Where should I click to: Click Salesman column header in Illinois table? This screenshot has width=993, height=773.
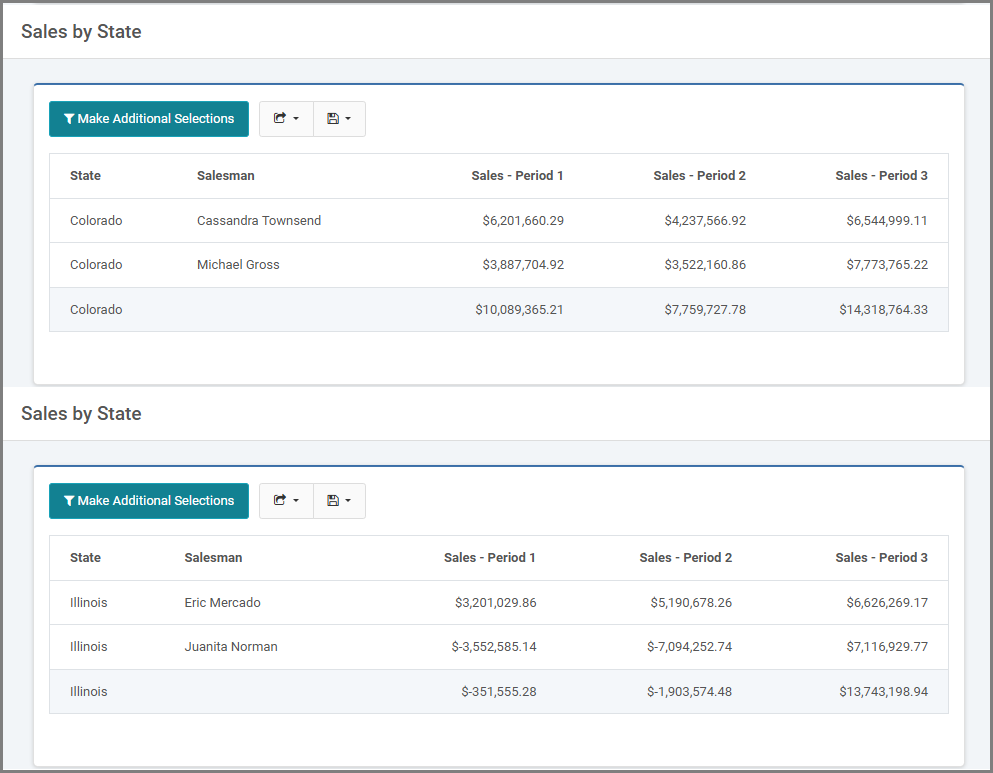click(x=213, y=558)
